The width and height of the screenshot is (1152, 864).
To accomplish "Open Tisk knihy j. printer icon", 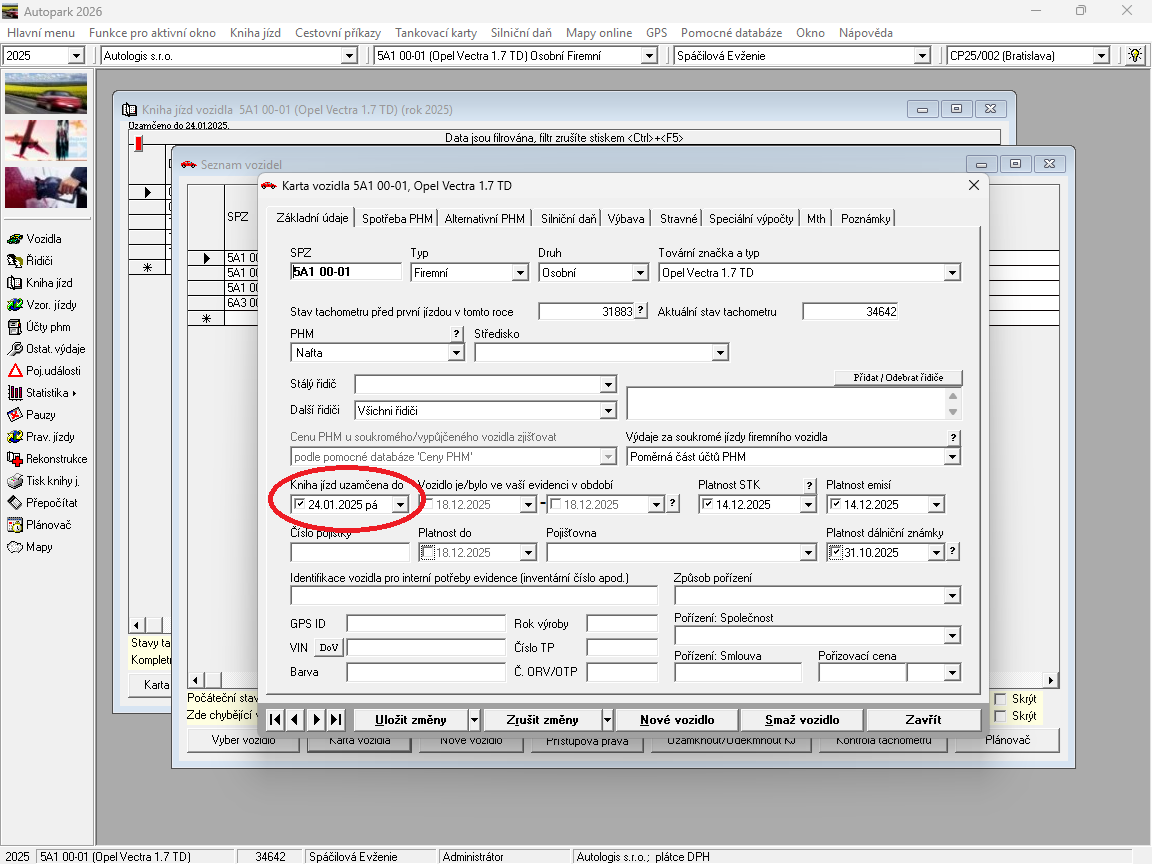I will pos(15,481).
